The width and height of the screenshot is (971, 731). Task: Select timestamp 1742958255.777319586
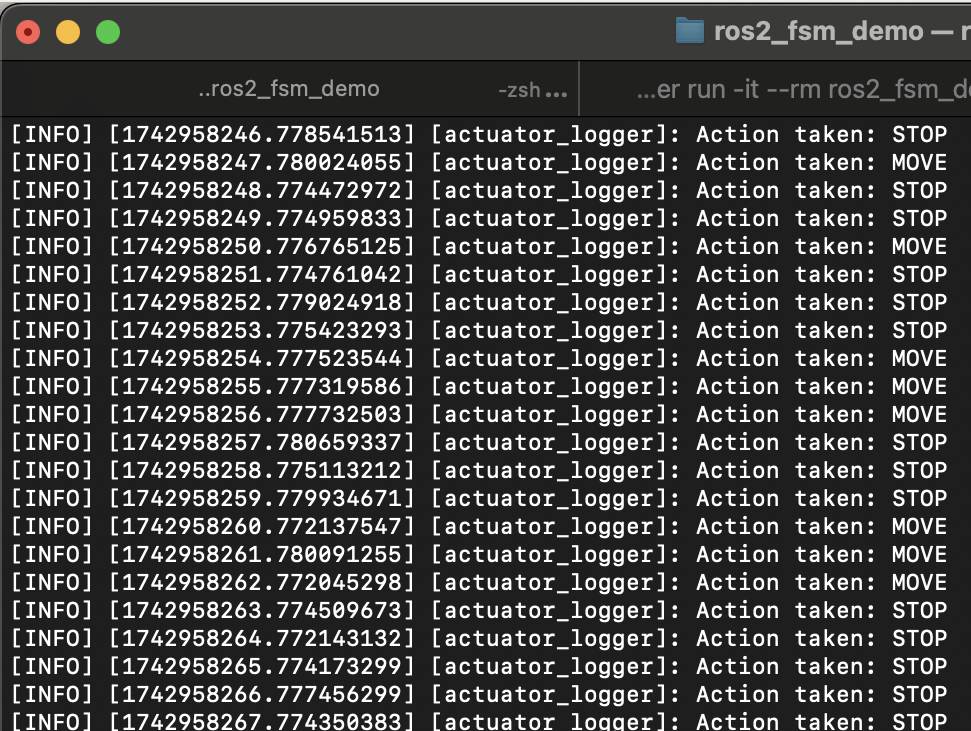(x=262, y=387)
